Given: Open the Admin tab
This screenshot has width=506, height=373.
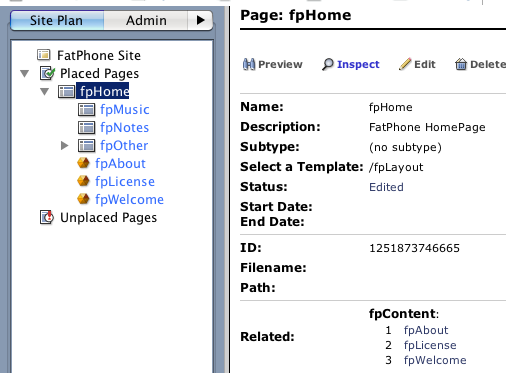Looking at the screenshot, I should point(146,20).
